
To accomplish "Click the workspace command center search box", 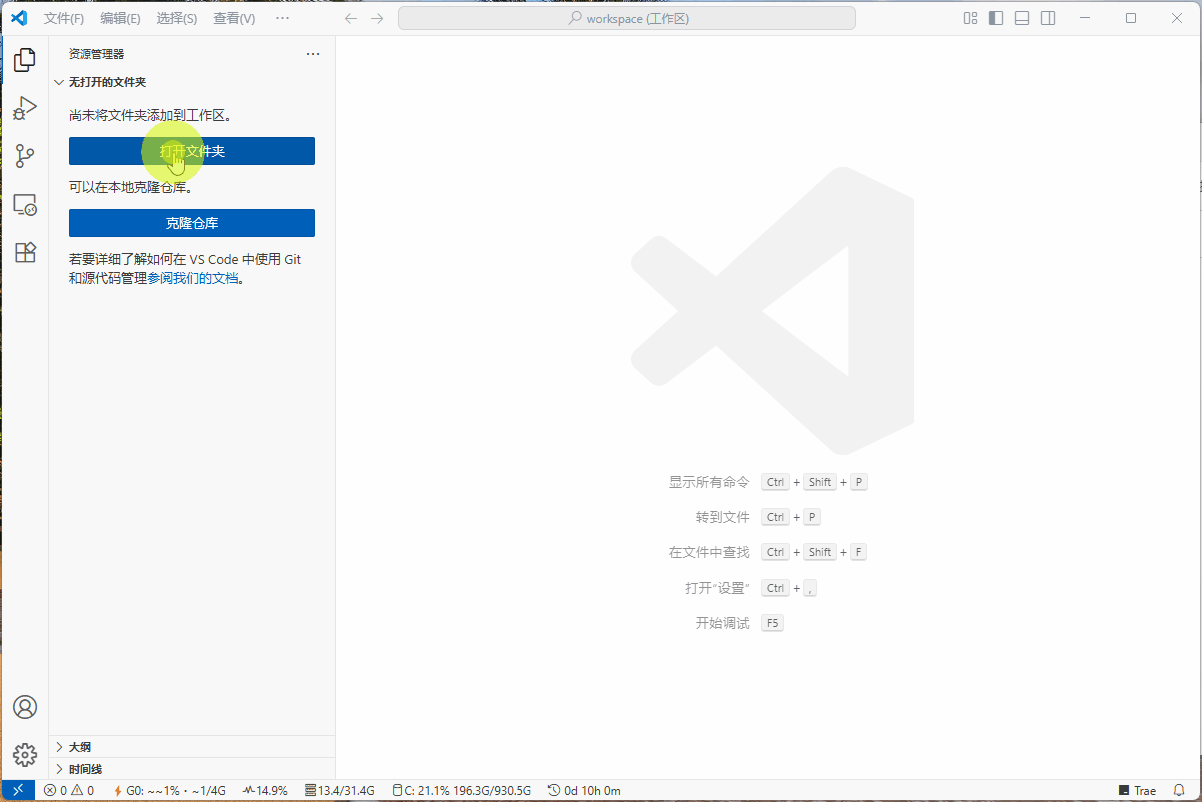I will (x=627, y=18).
